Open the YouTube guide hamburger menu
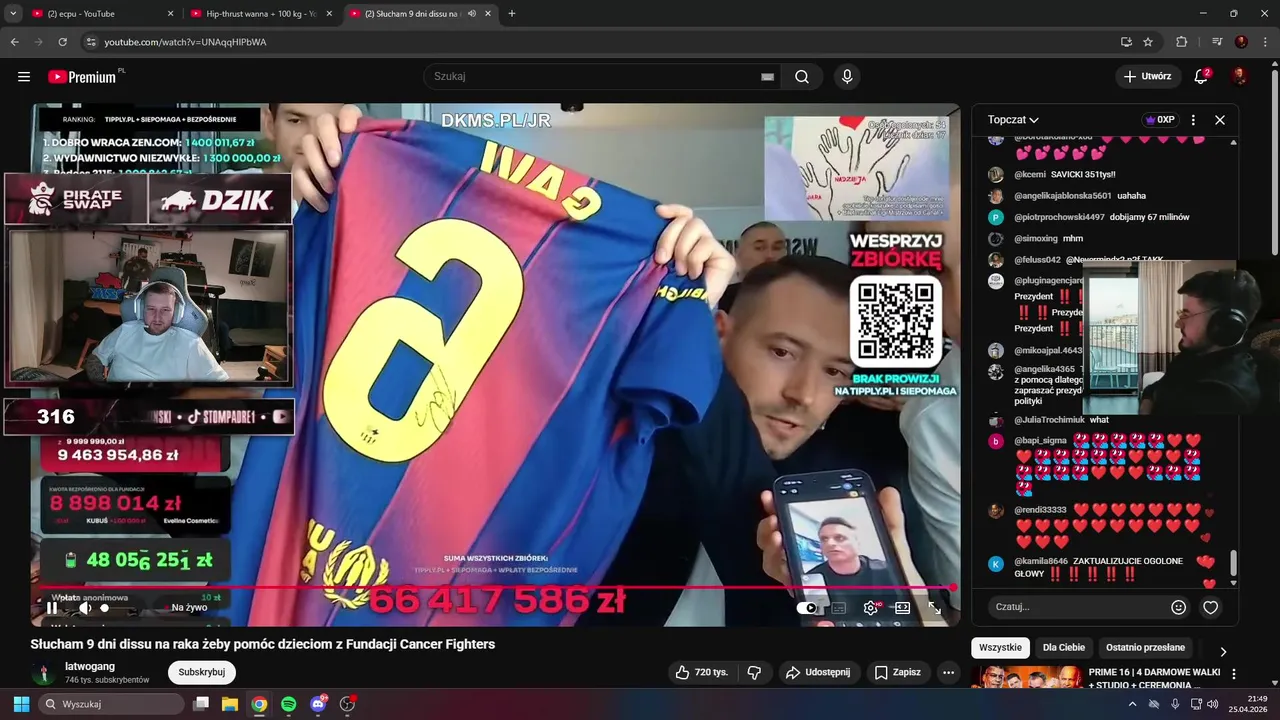The image size is (1280, 720). coord(24,77)
